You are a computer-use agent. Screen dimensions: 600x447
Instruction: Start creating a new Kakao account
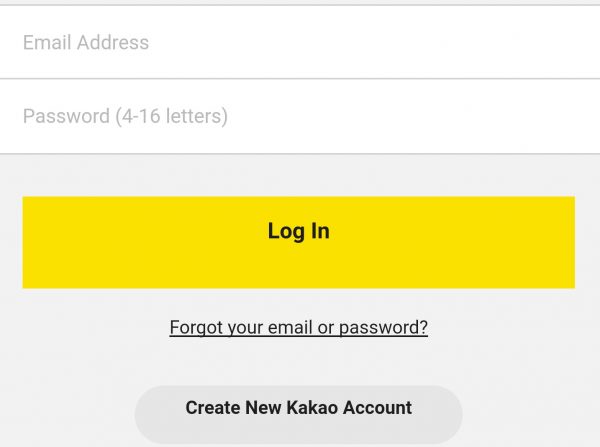[298, 408]
